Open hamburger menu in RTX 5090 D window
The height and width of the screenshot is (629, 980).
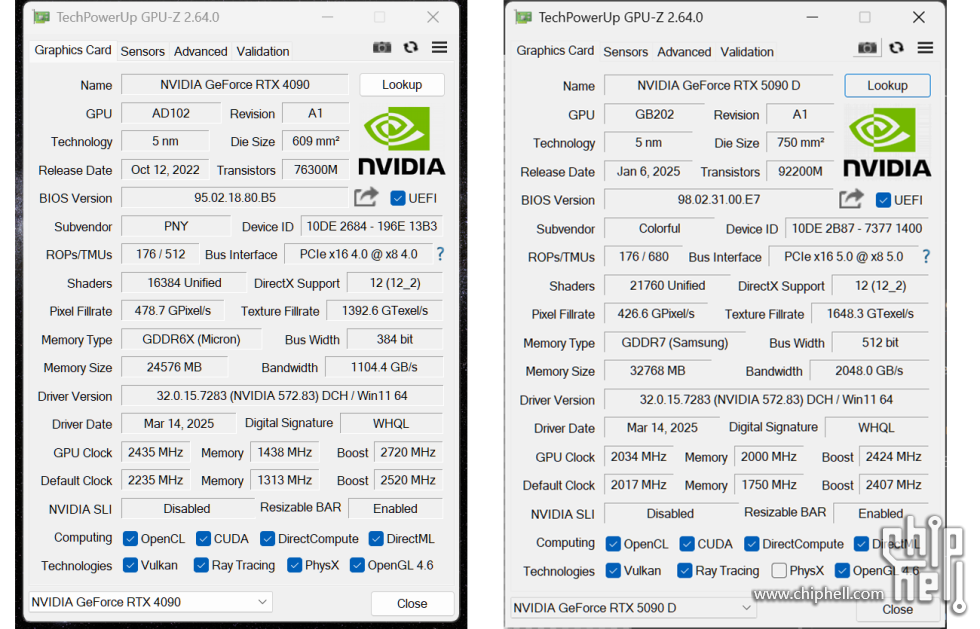(x=926, y=48)
